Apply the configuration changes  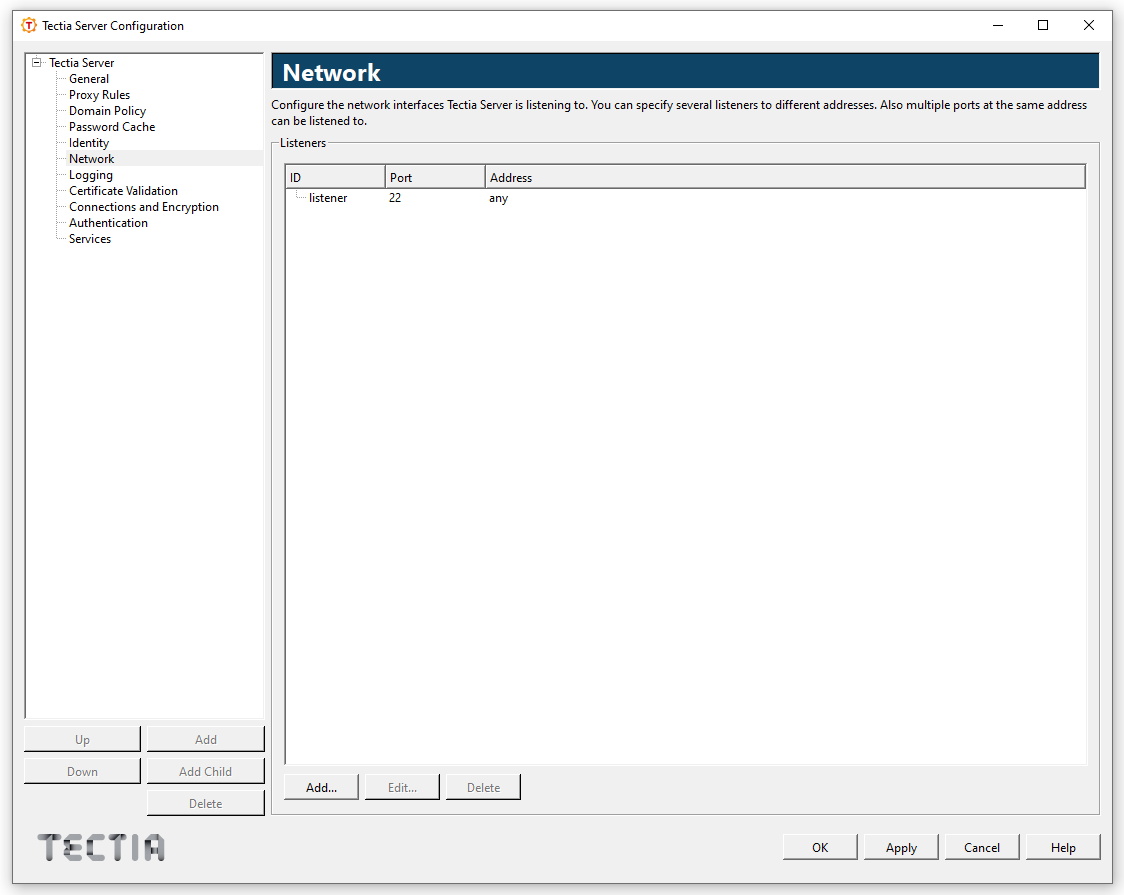pos(901,848)
